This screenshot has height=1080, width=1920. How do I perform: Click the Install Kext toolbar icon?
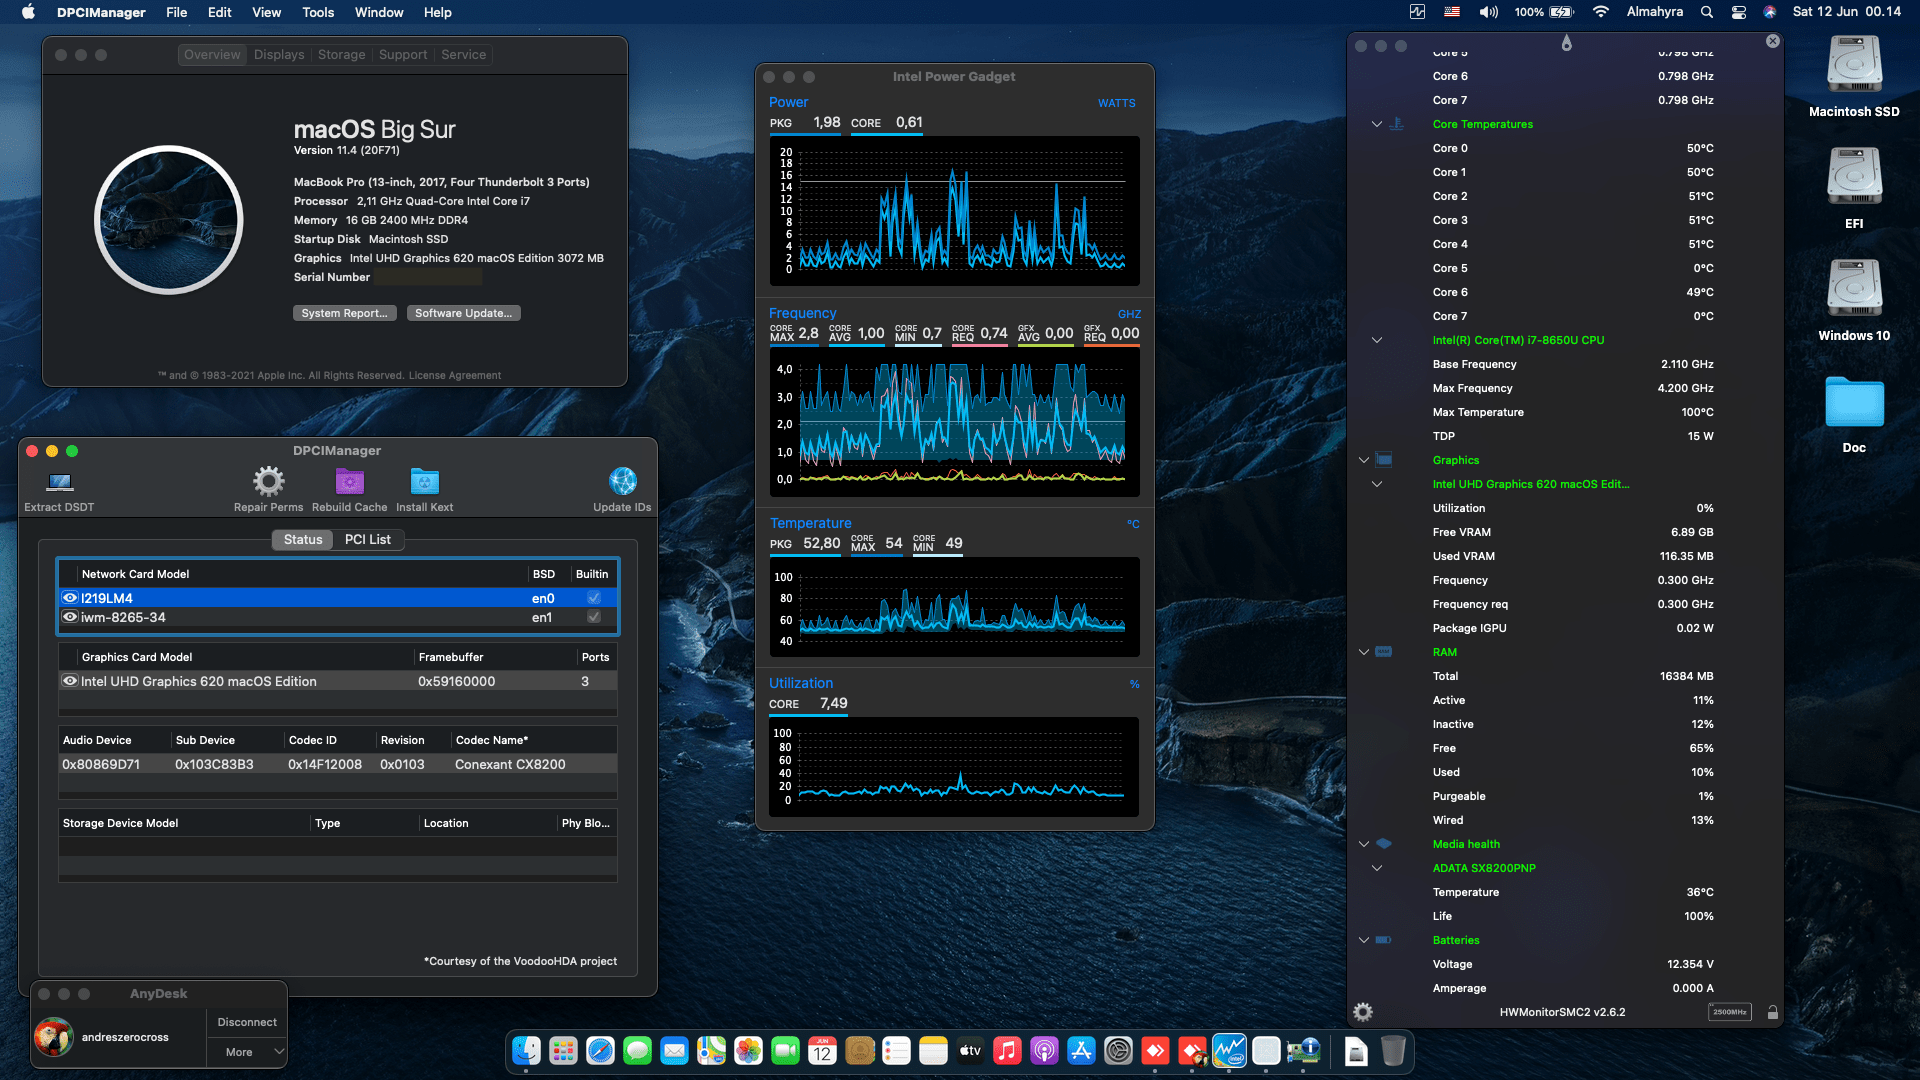click(425, 482)
